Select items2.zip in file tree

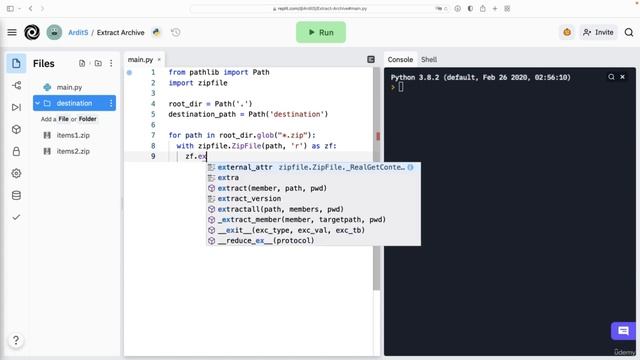(73, 151)
